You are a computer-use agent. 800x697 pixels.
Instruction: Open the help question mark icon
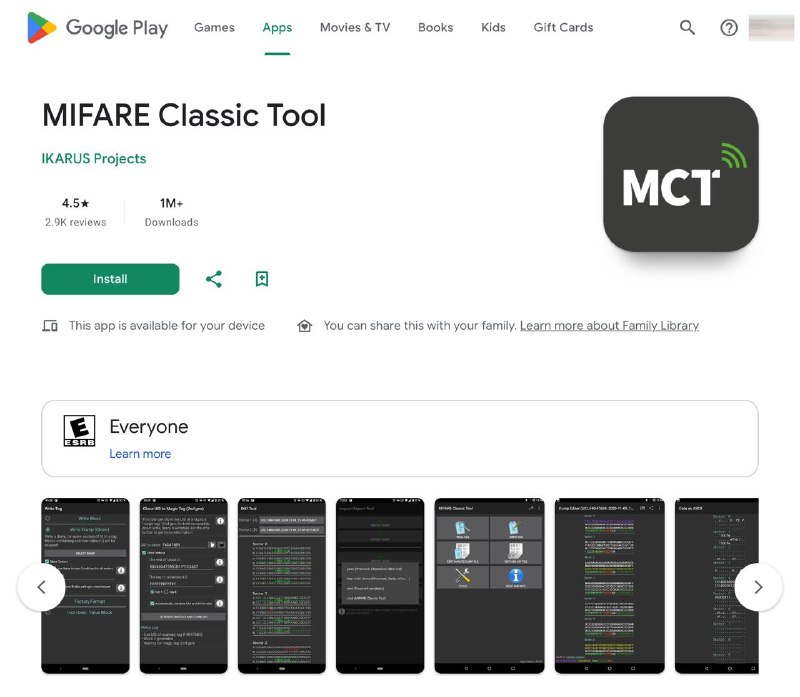click(729, 28)
